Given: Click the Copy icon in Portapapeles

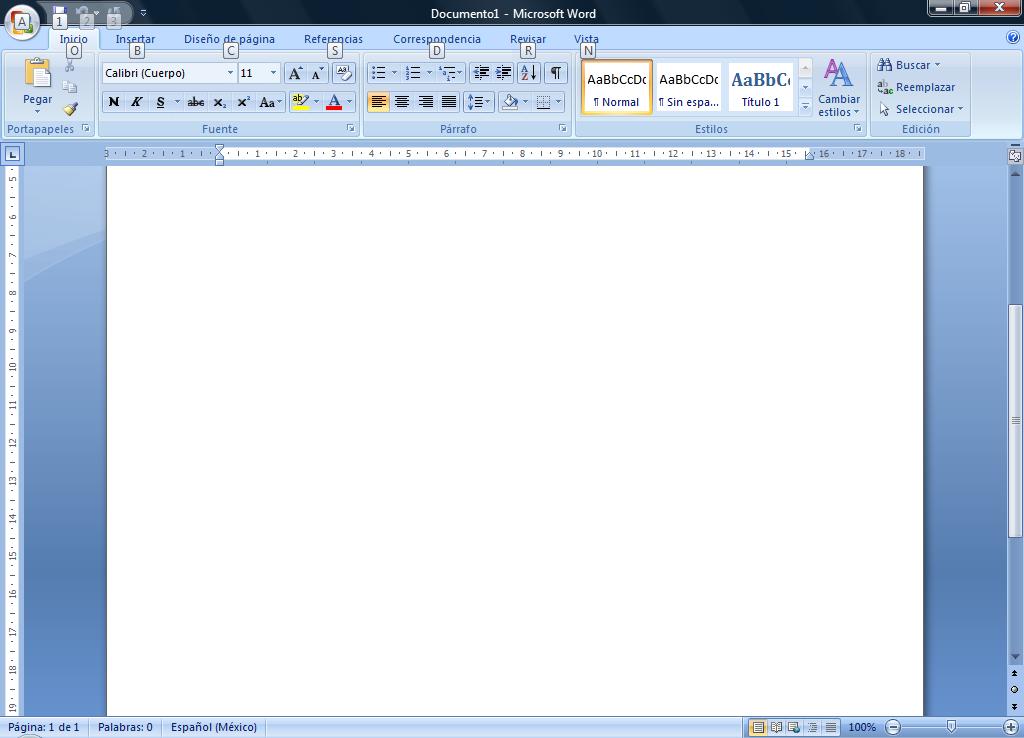Looking at the screenshot, I should click(70, 87).
